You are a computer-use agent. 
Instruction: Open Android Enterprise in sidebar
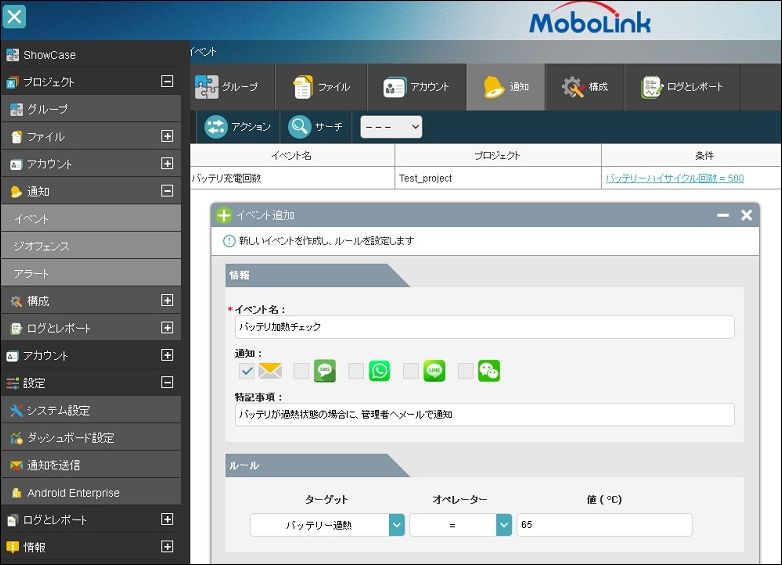pyautogui.click(x=73, y=493)
